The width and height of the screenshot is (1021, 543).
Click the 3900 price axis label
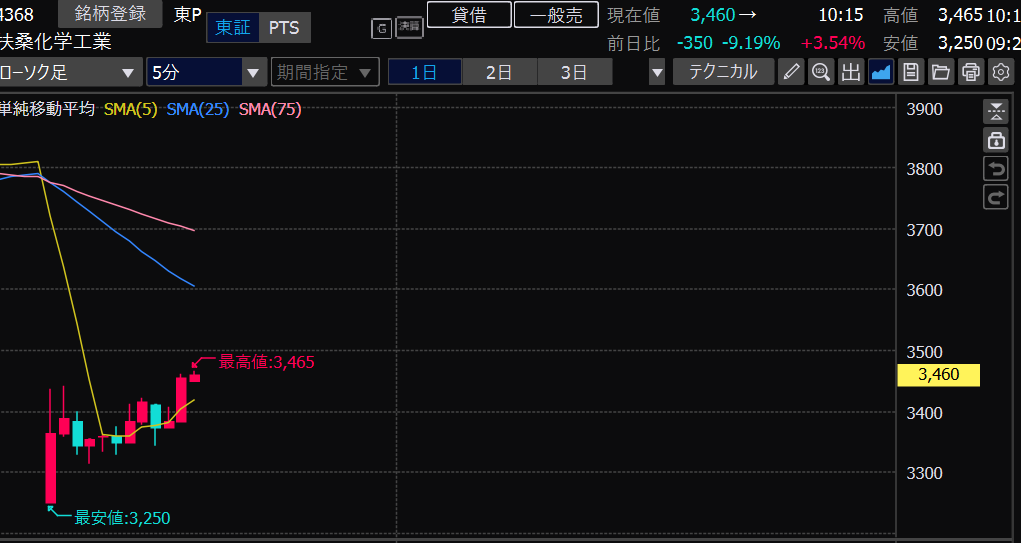coord(925,109)
